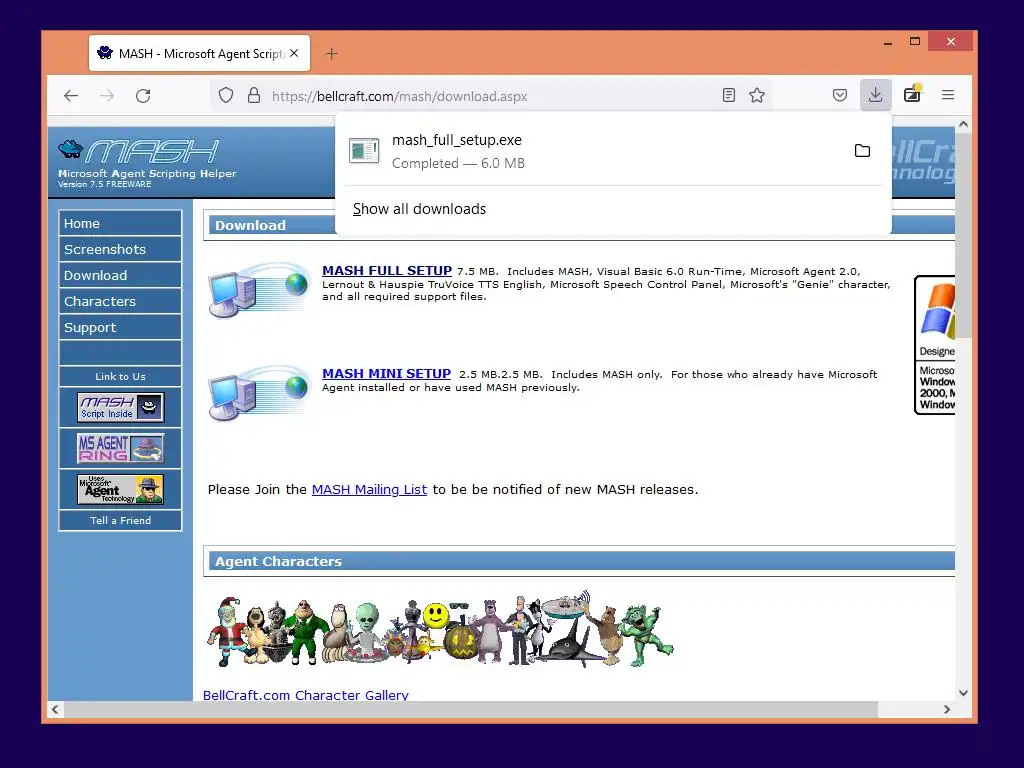
Task: Click computer globe icon beside MASH FULL SETUP
Action: (x=259, y=289)
